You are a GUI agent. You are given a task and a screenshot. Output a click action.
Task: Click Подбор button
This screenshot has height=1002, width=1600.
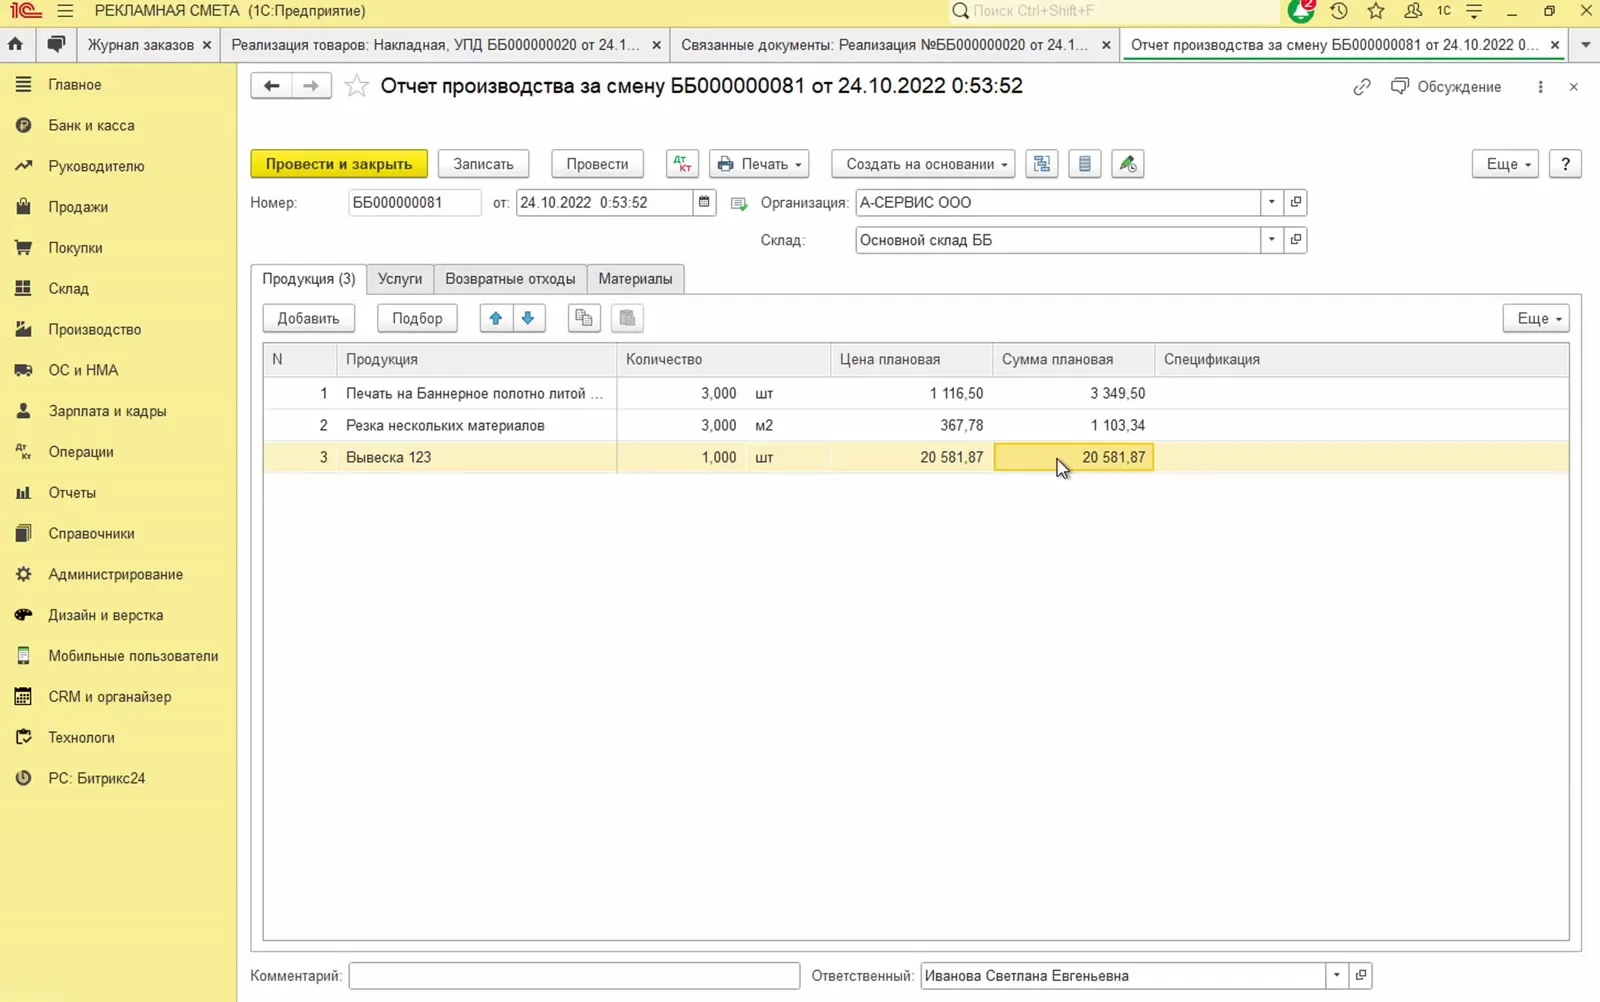pyautogui.click(x=417, y=318)
